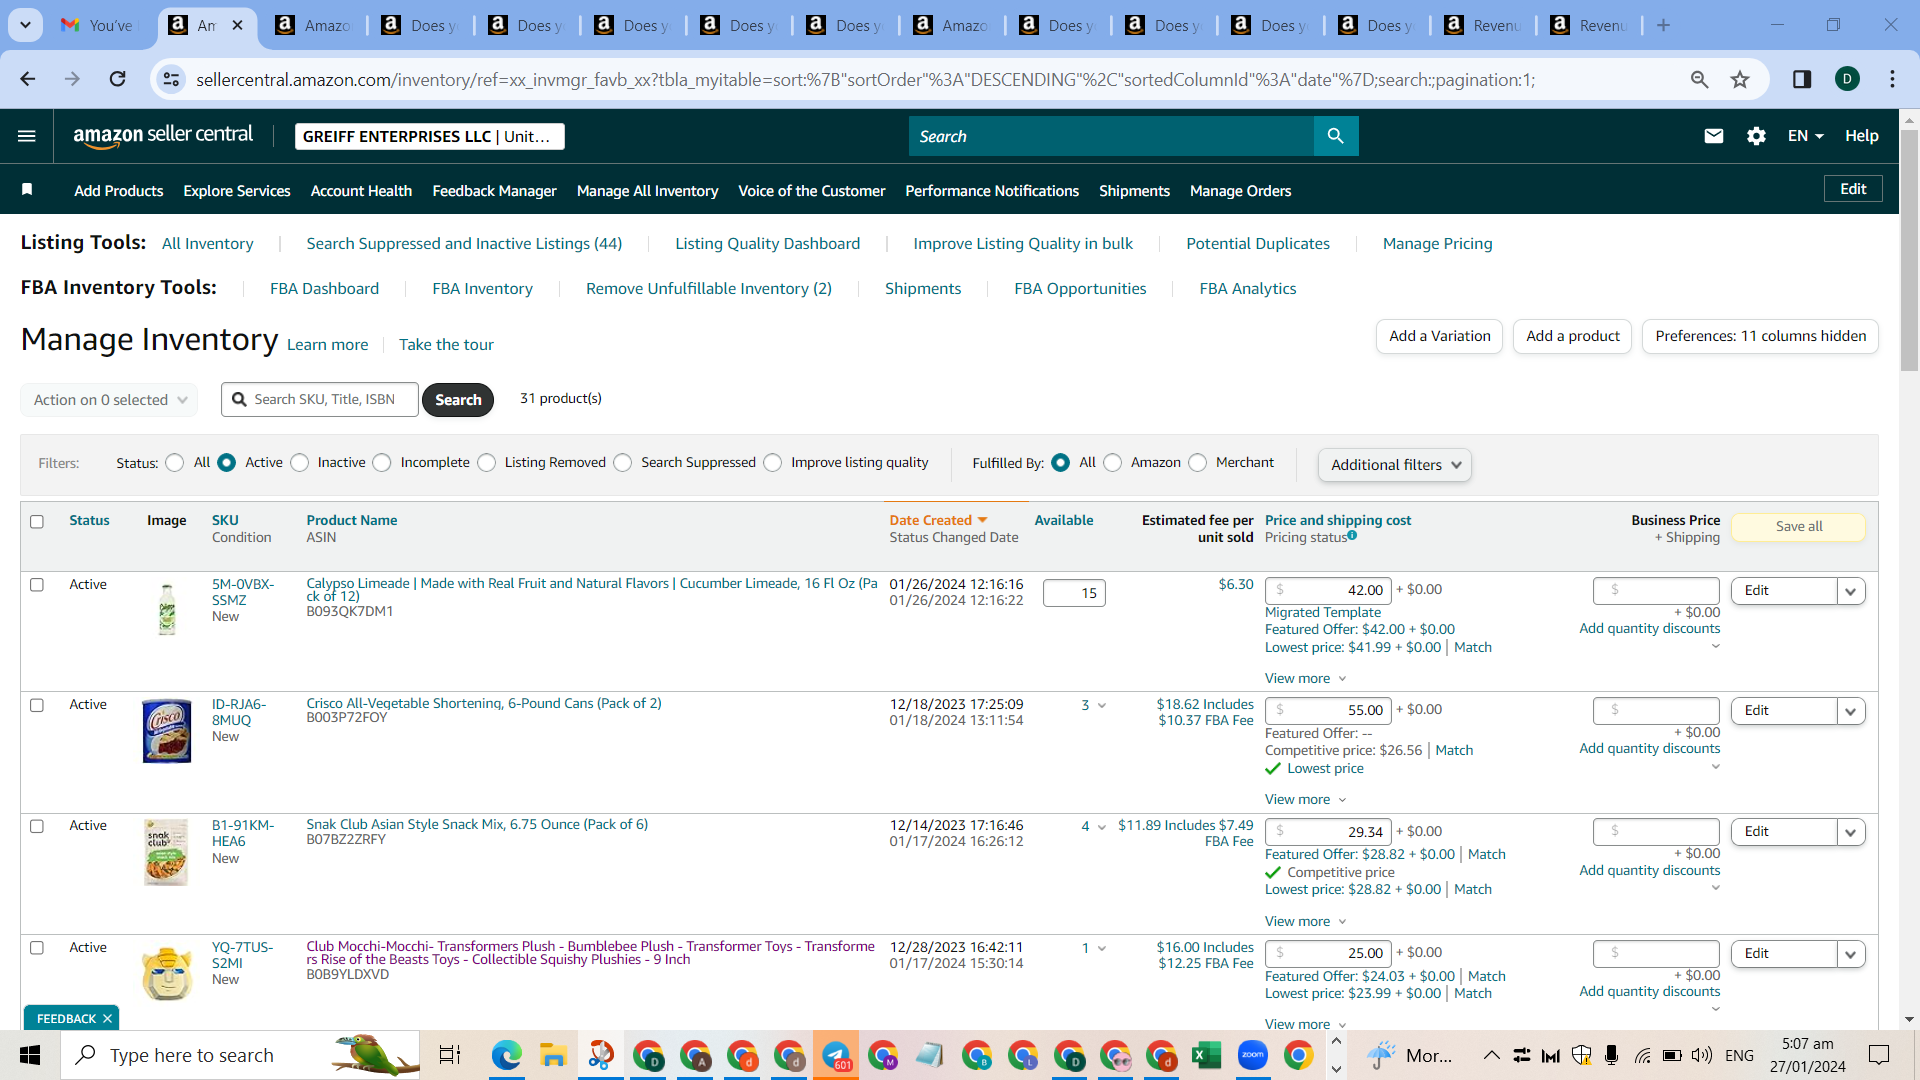Open Edit dropdown arrow for Crisco Shortening
This screenshot has width=1920, height=1080.
(x=1851, y=712)
